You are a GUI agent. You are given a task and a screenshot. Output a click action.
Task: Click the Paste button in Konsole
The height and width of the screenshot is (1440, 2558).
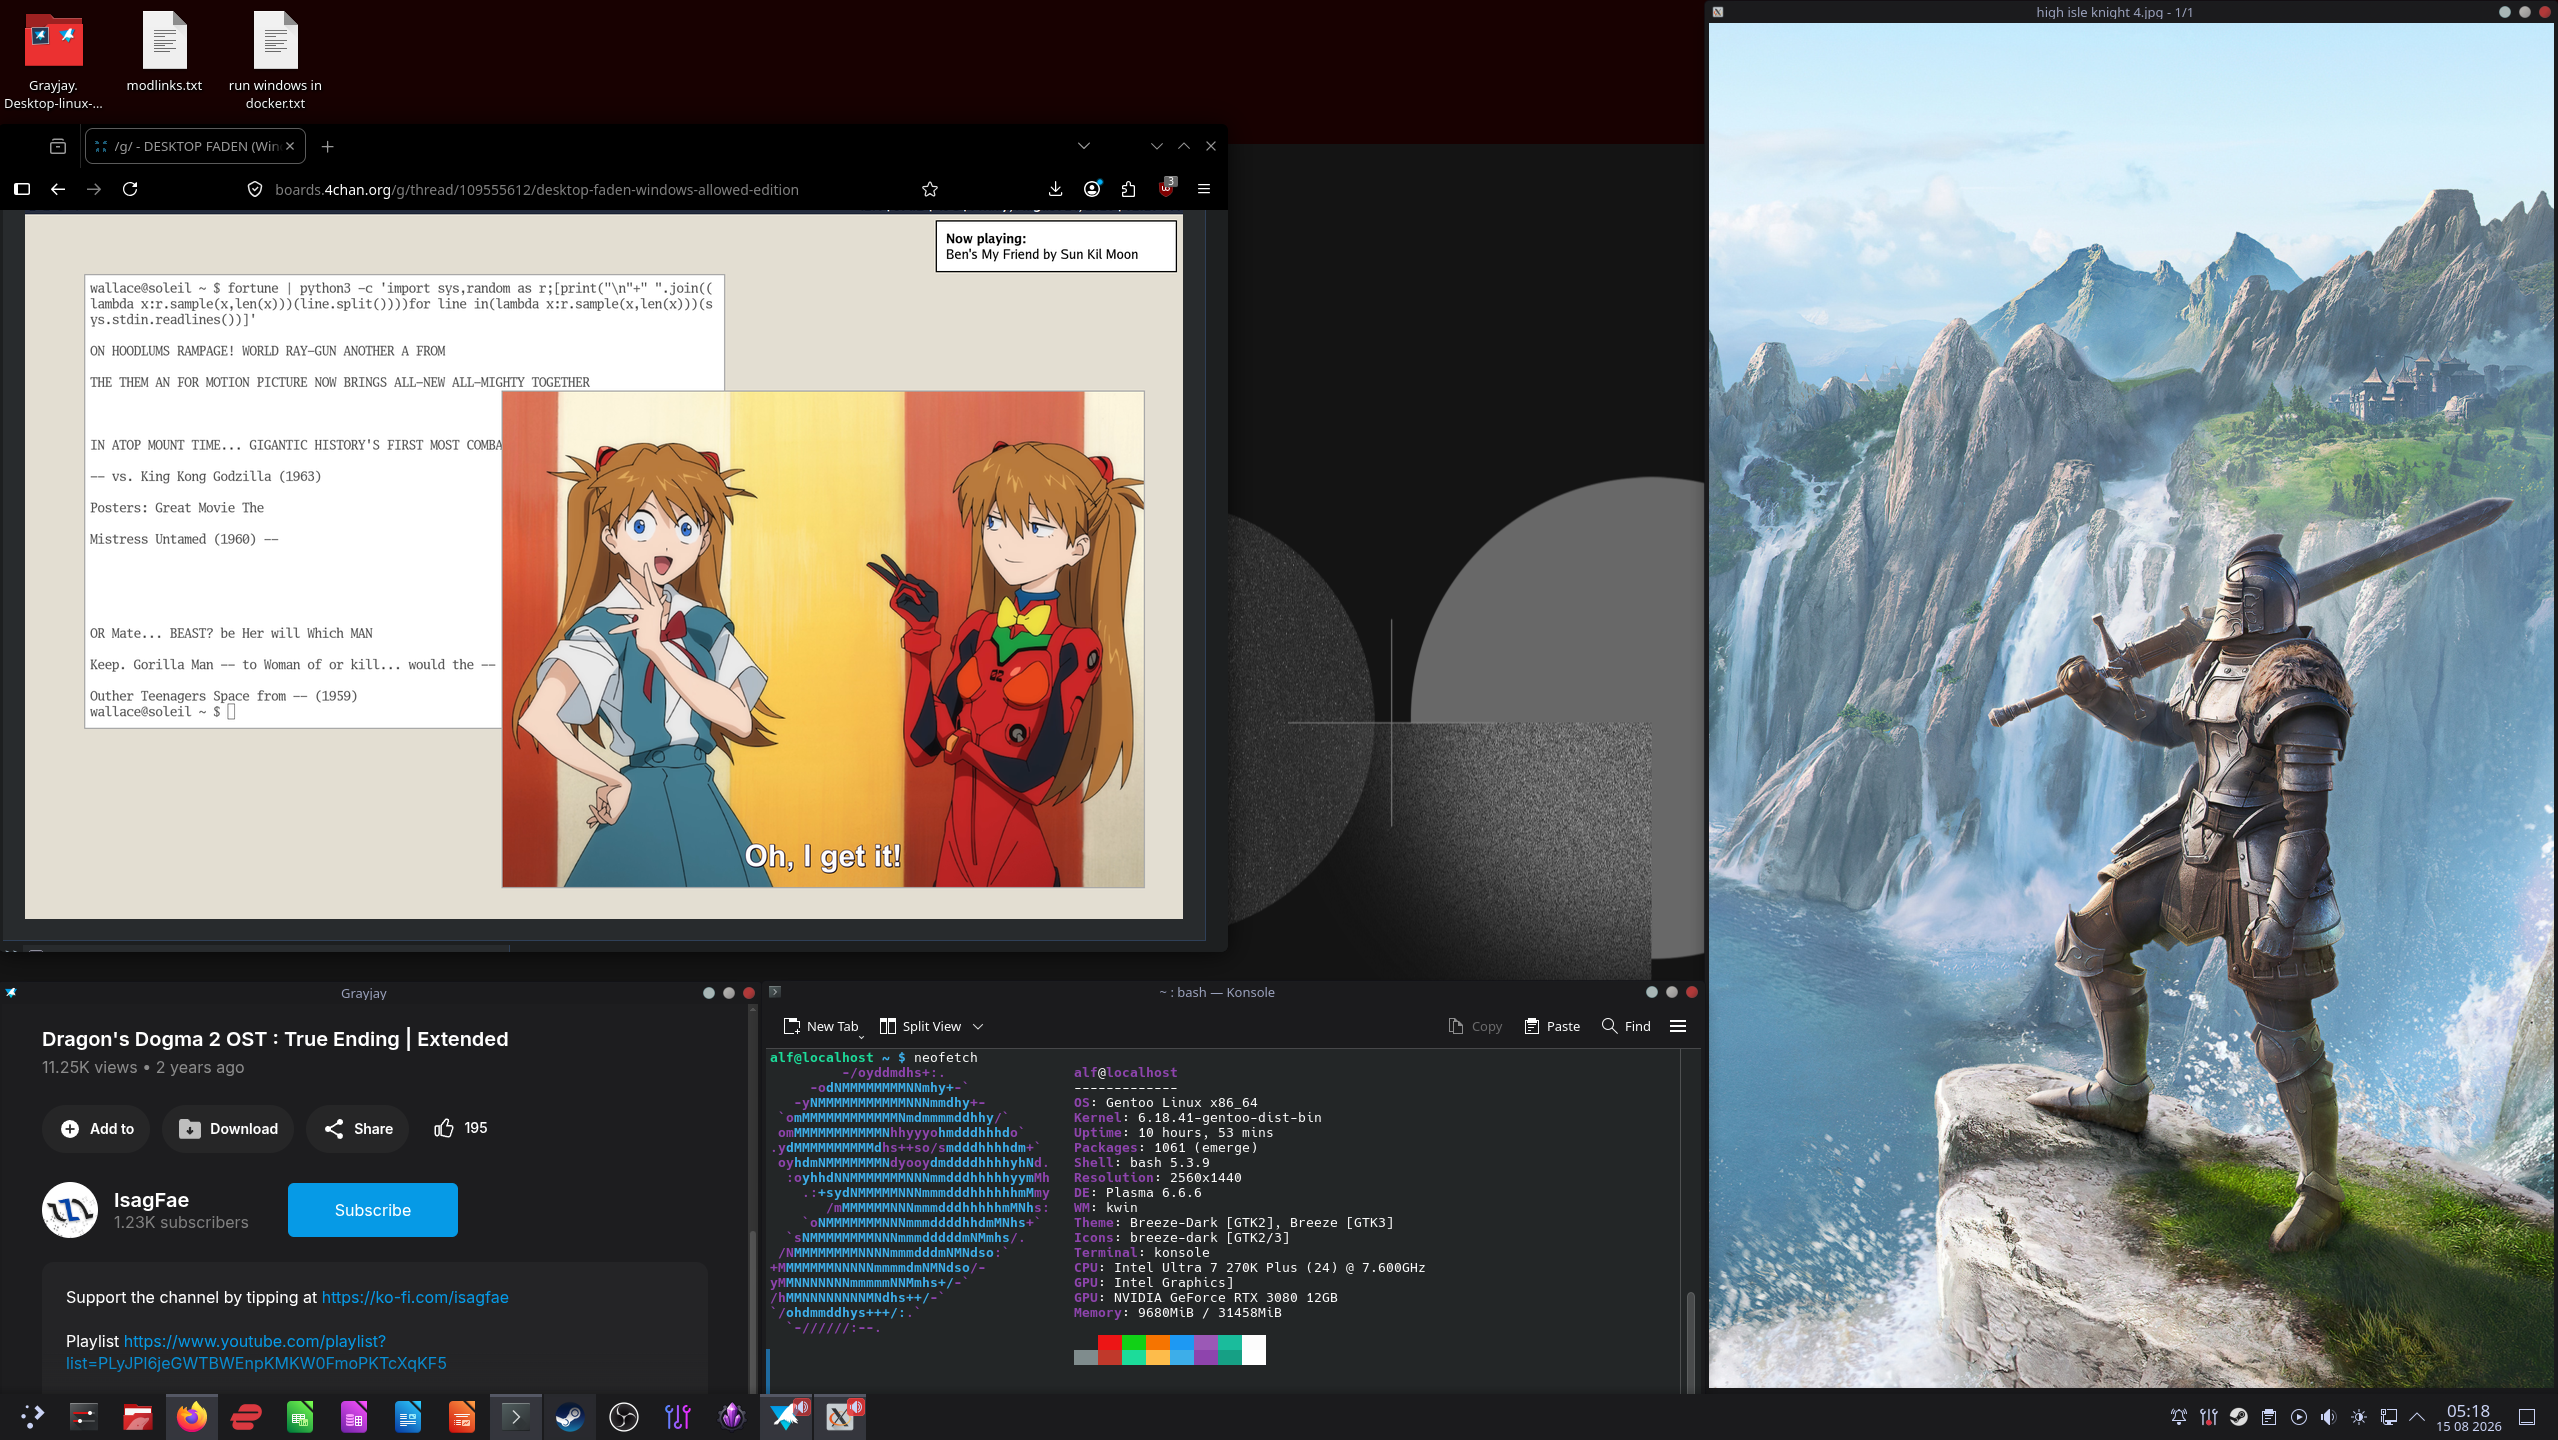click(1552, 1026)
